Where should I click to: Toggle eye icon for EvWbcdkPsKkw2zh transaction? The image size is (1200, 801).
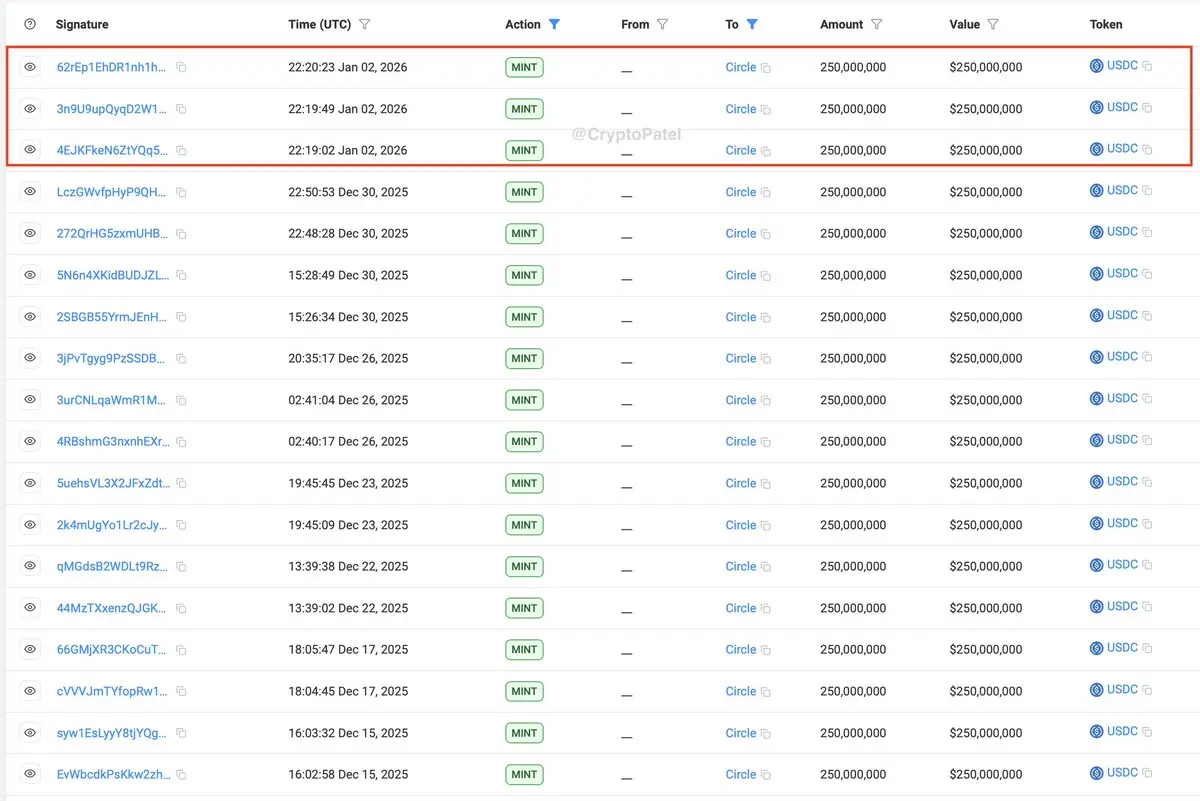coord(30,773)
